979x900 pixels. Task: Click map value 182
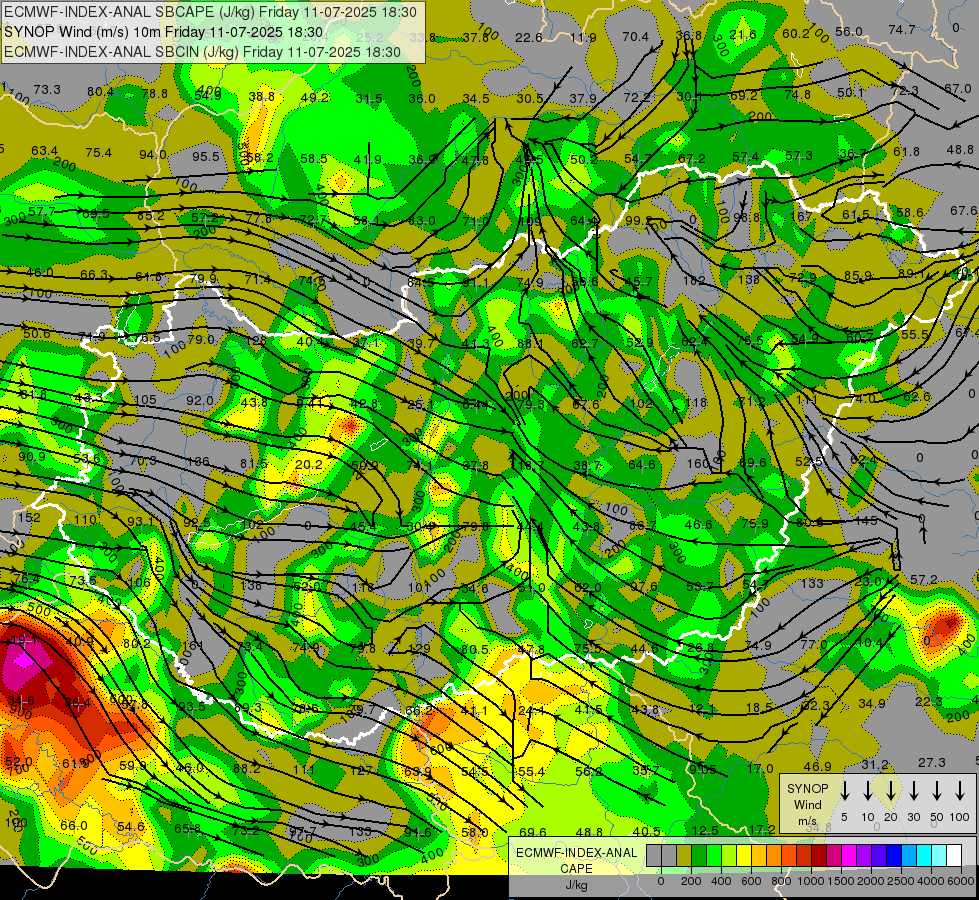[694, 281]
